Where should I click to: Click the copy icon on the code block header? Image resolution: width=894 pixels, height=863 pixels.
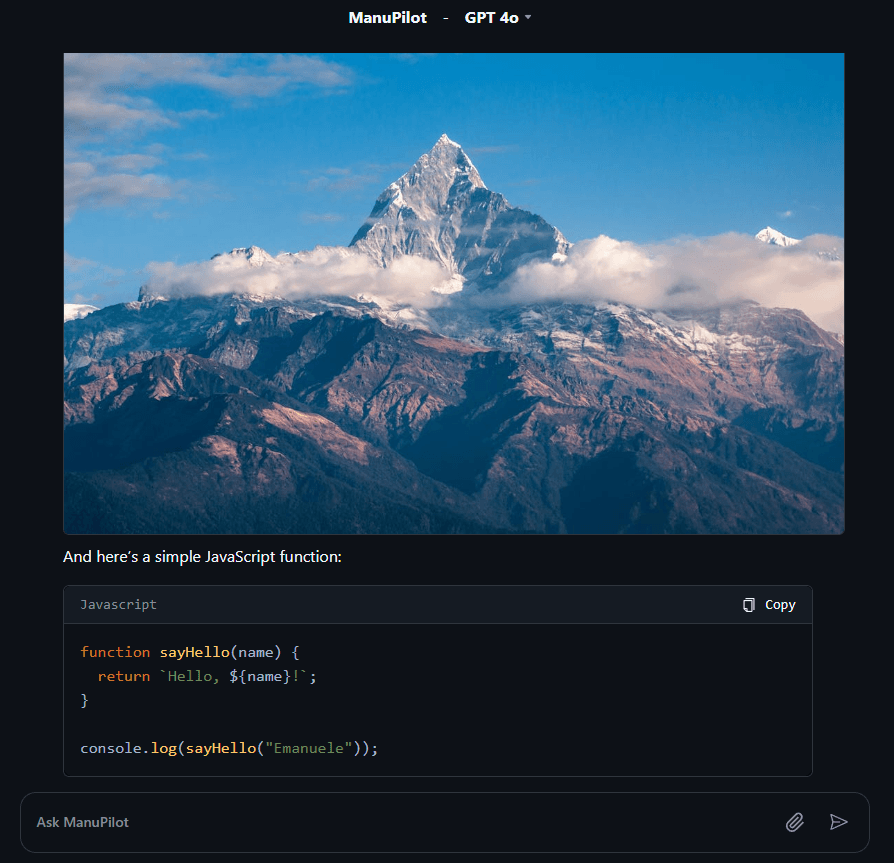[747, 604]
